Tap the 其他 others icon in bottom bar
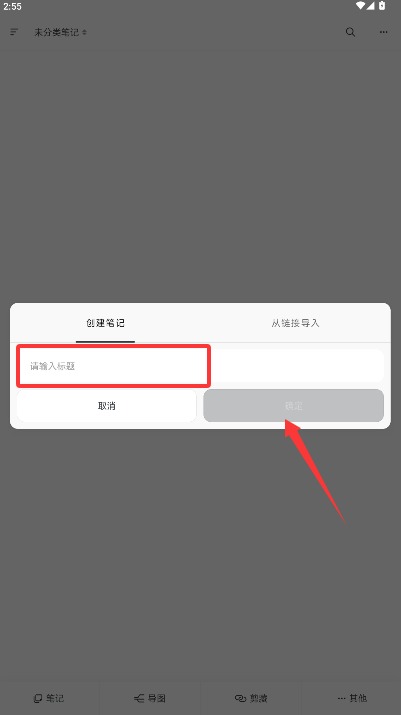Image resolution: width=401 pixels, height=715 pixels. pos(341,698)
